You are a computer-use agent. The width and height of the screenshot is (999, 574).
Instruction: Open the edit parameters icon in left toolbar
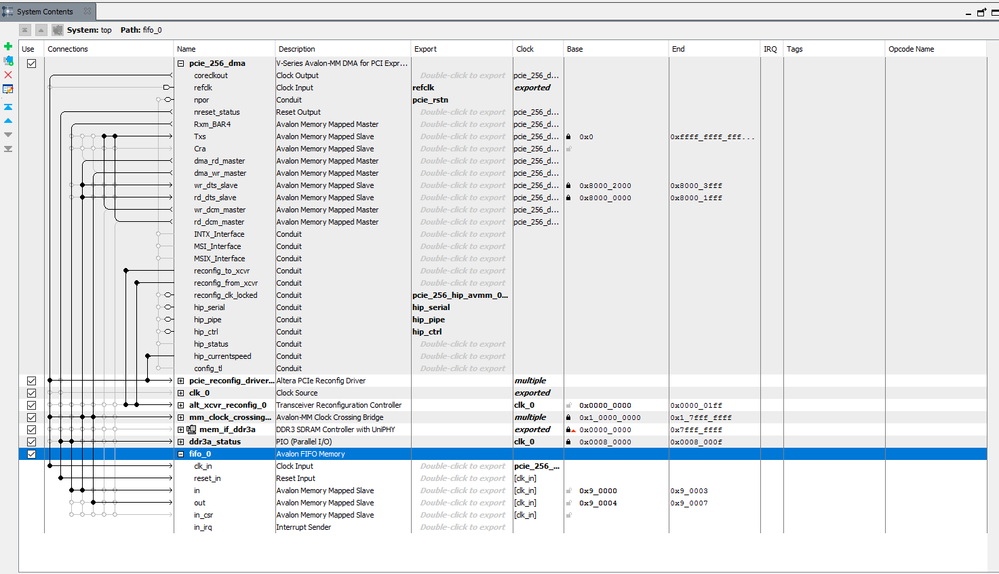pos(8,90)
